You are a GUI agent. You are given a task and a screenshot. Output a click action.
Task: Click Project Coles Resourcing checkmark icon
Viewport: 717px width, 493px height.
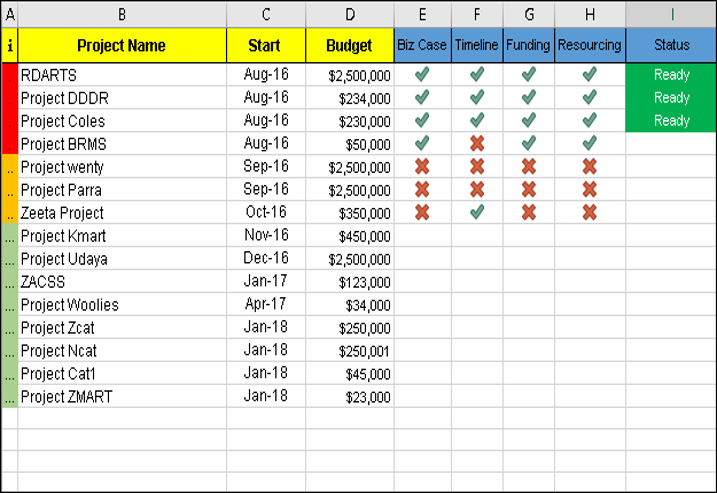(590, 120)
